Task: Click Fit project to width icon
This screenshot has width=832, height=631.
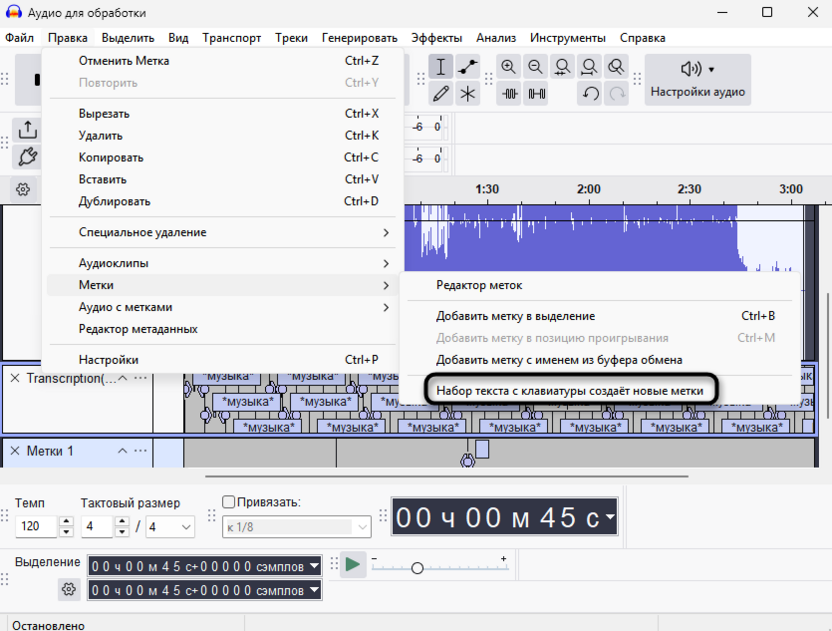Action: (x=589, y=67)
